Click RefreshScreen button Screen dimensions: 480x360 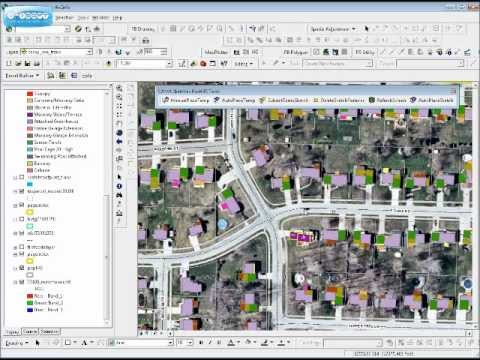[388, 100]
